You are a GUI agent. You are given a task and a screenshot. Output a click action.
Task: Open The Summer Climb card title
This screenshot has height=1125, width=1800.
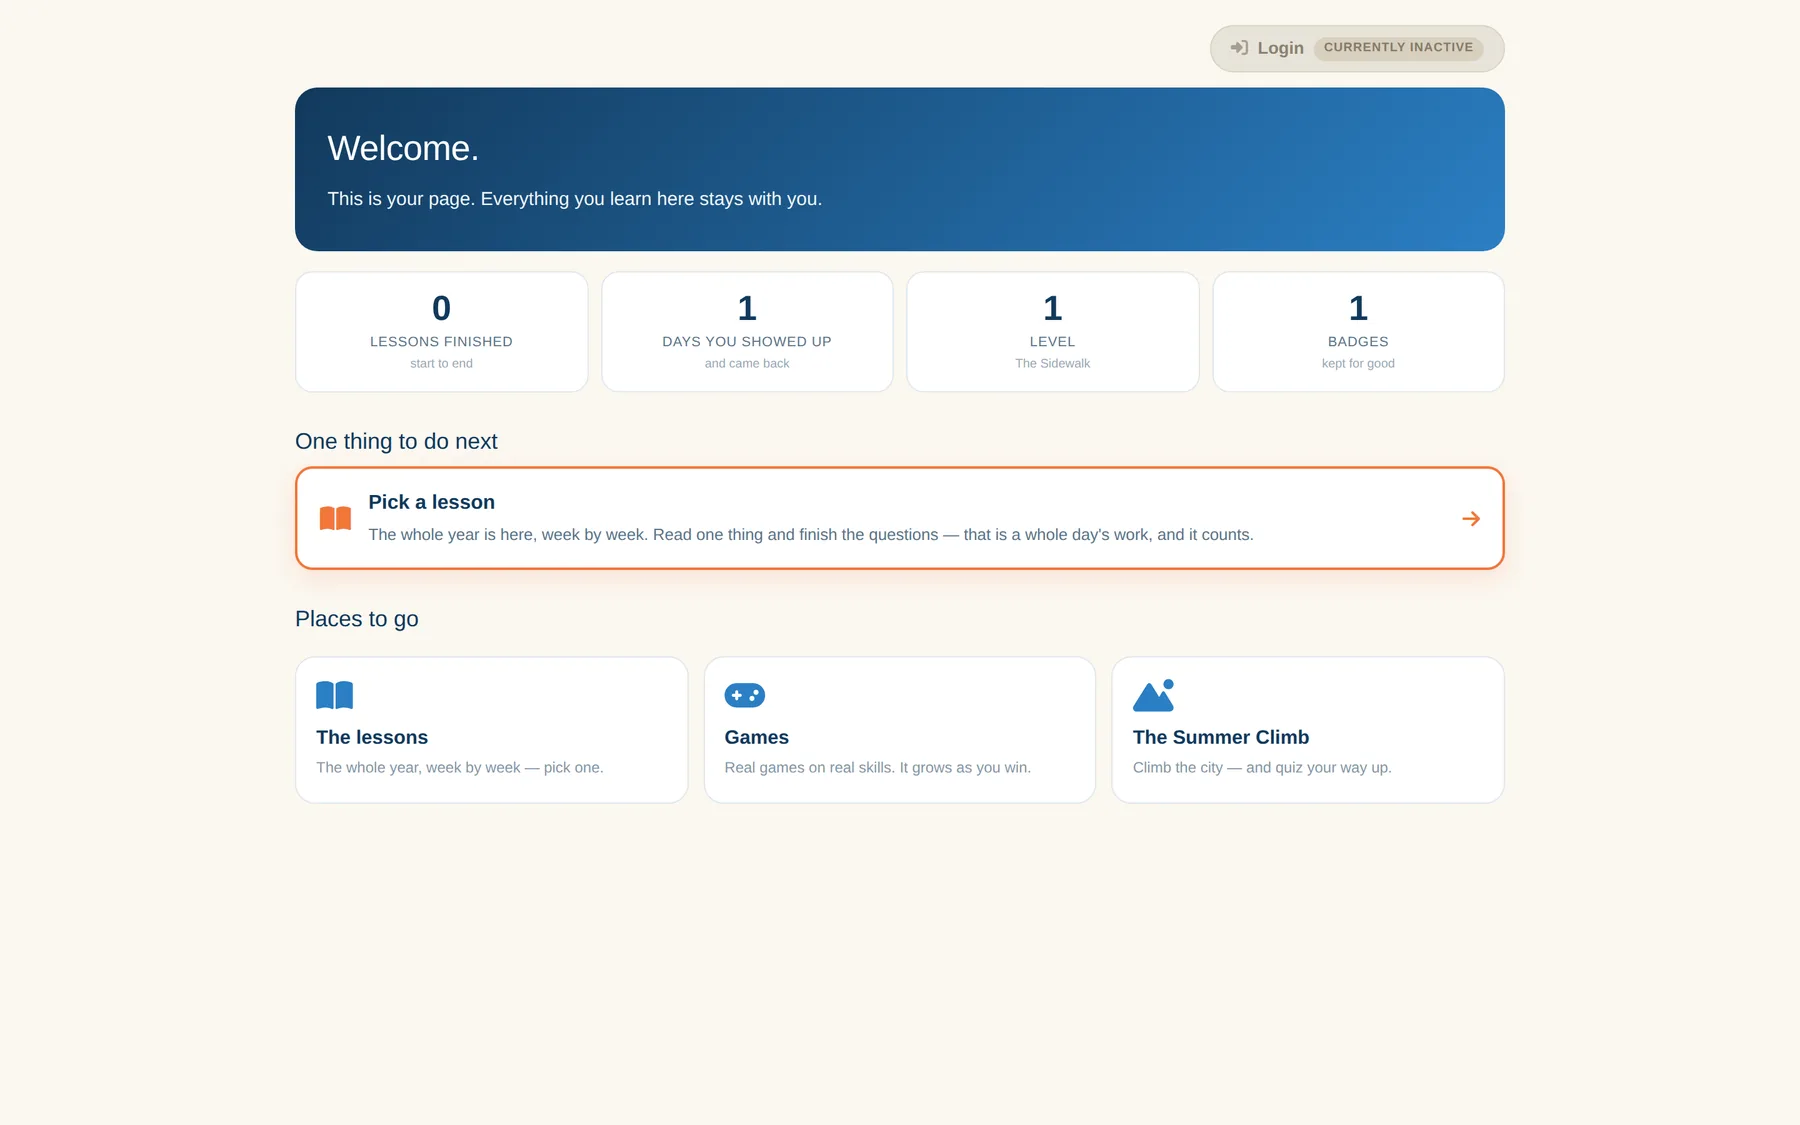point(1221,737)
